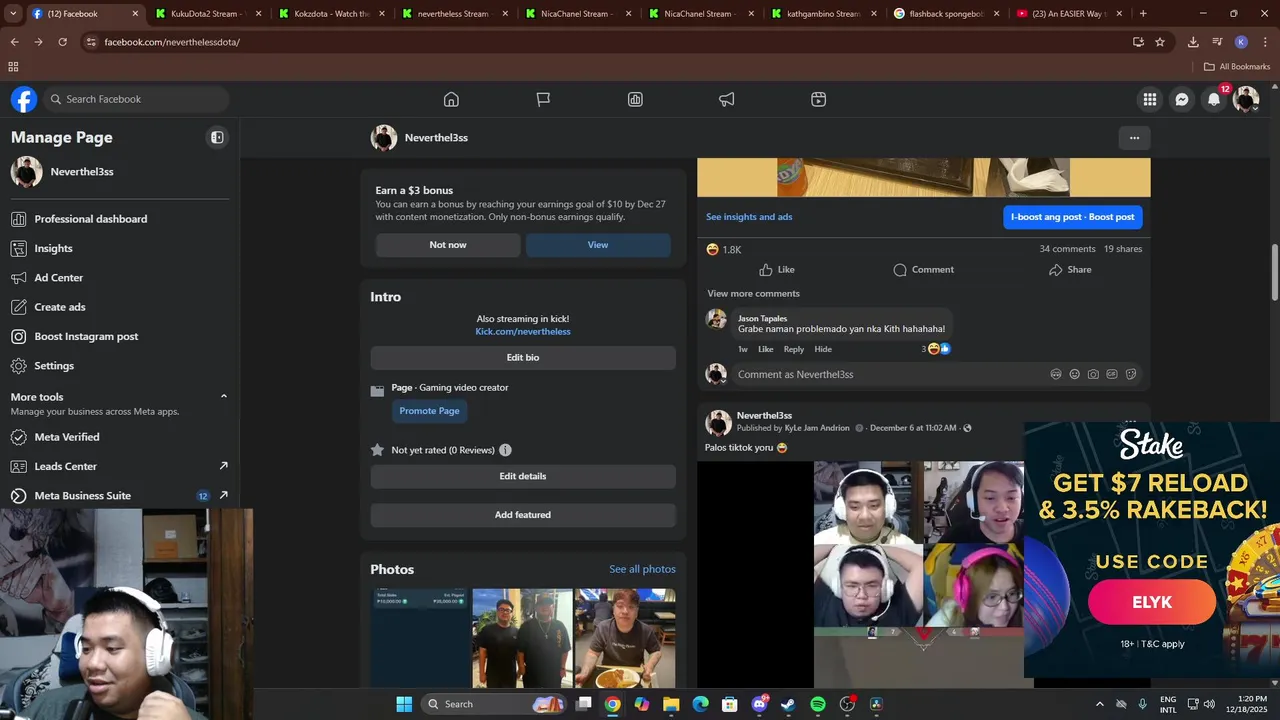
Task: Click the Share arrow on the post
Action: pos(1070,270)
